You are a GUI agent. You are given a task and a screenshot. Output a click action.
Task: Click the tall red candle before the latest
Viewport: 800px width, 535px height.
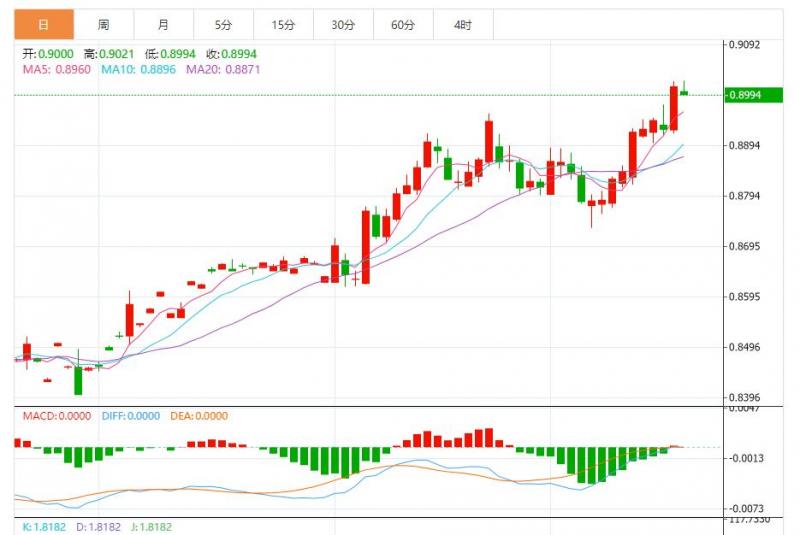674,108
